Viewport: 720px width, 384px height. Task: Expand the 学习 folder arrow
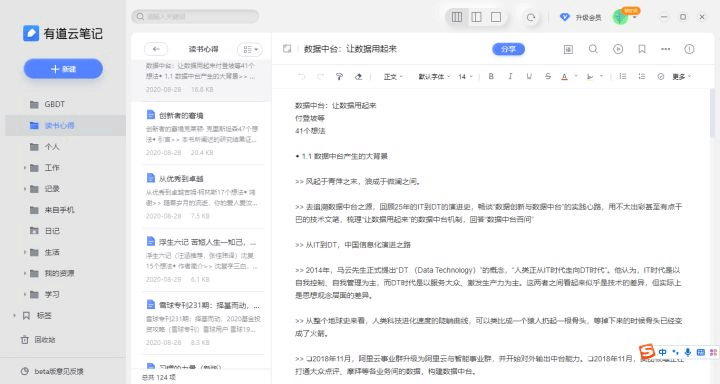pyautogui.click(x=24, y=294)
